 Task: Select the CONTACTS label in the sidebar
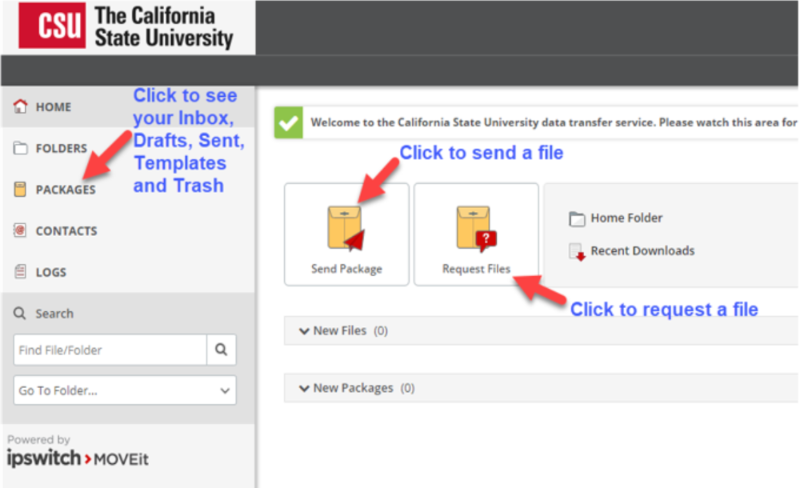click(66, 231)
